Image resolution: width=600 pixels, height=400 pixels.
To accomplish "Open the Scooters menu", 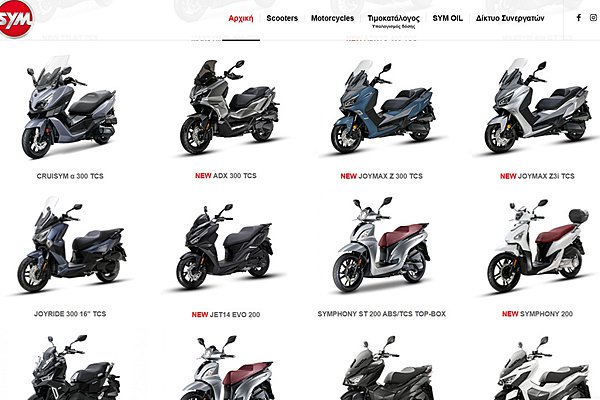I will coord(282,18).
